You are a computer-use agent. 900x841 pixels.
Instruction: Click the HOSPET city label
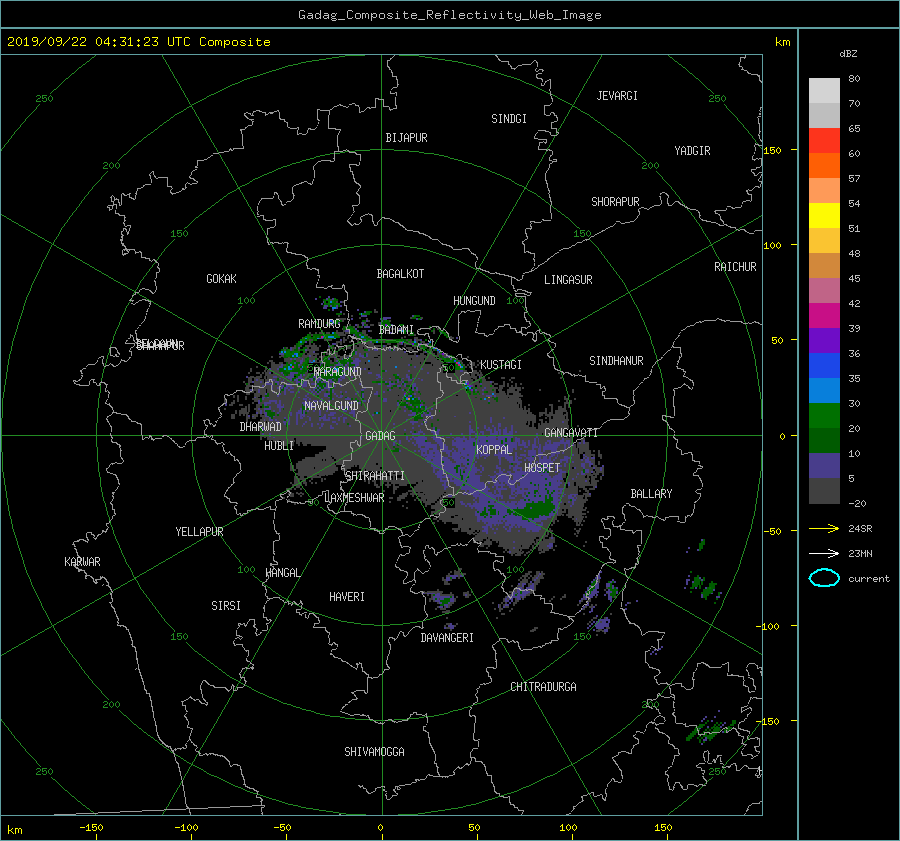point(542,468)
